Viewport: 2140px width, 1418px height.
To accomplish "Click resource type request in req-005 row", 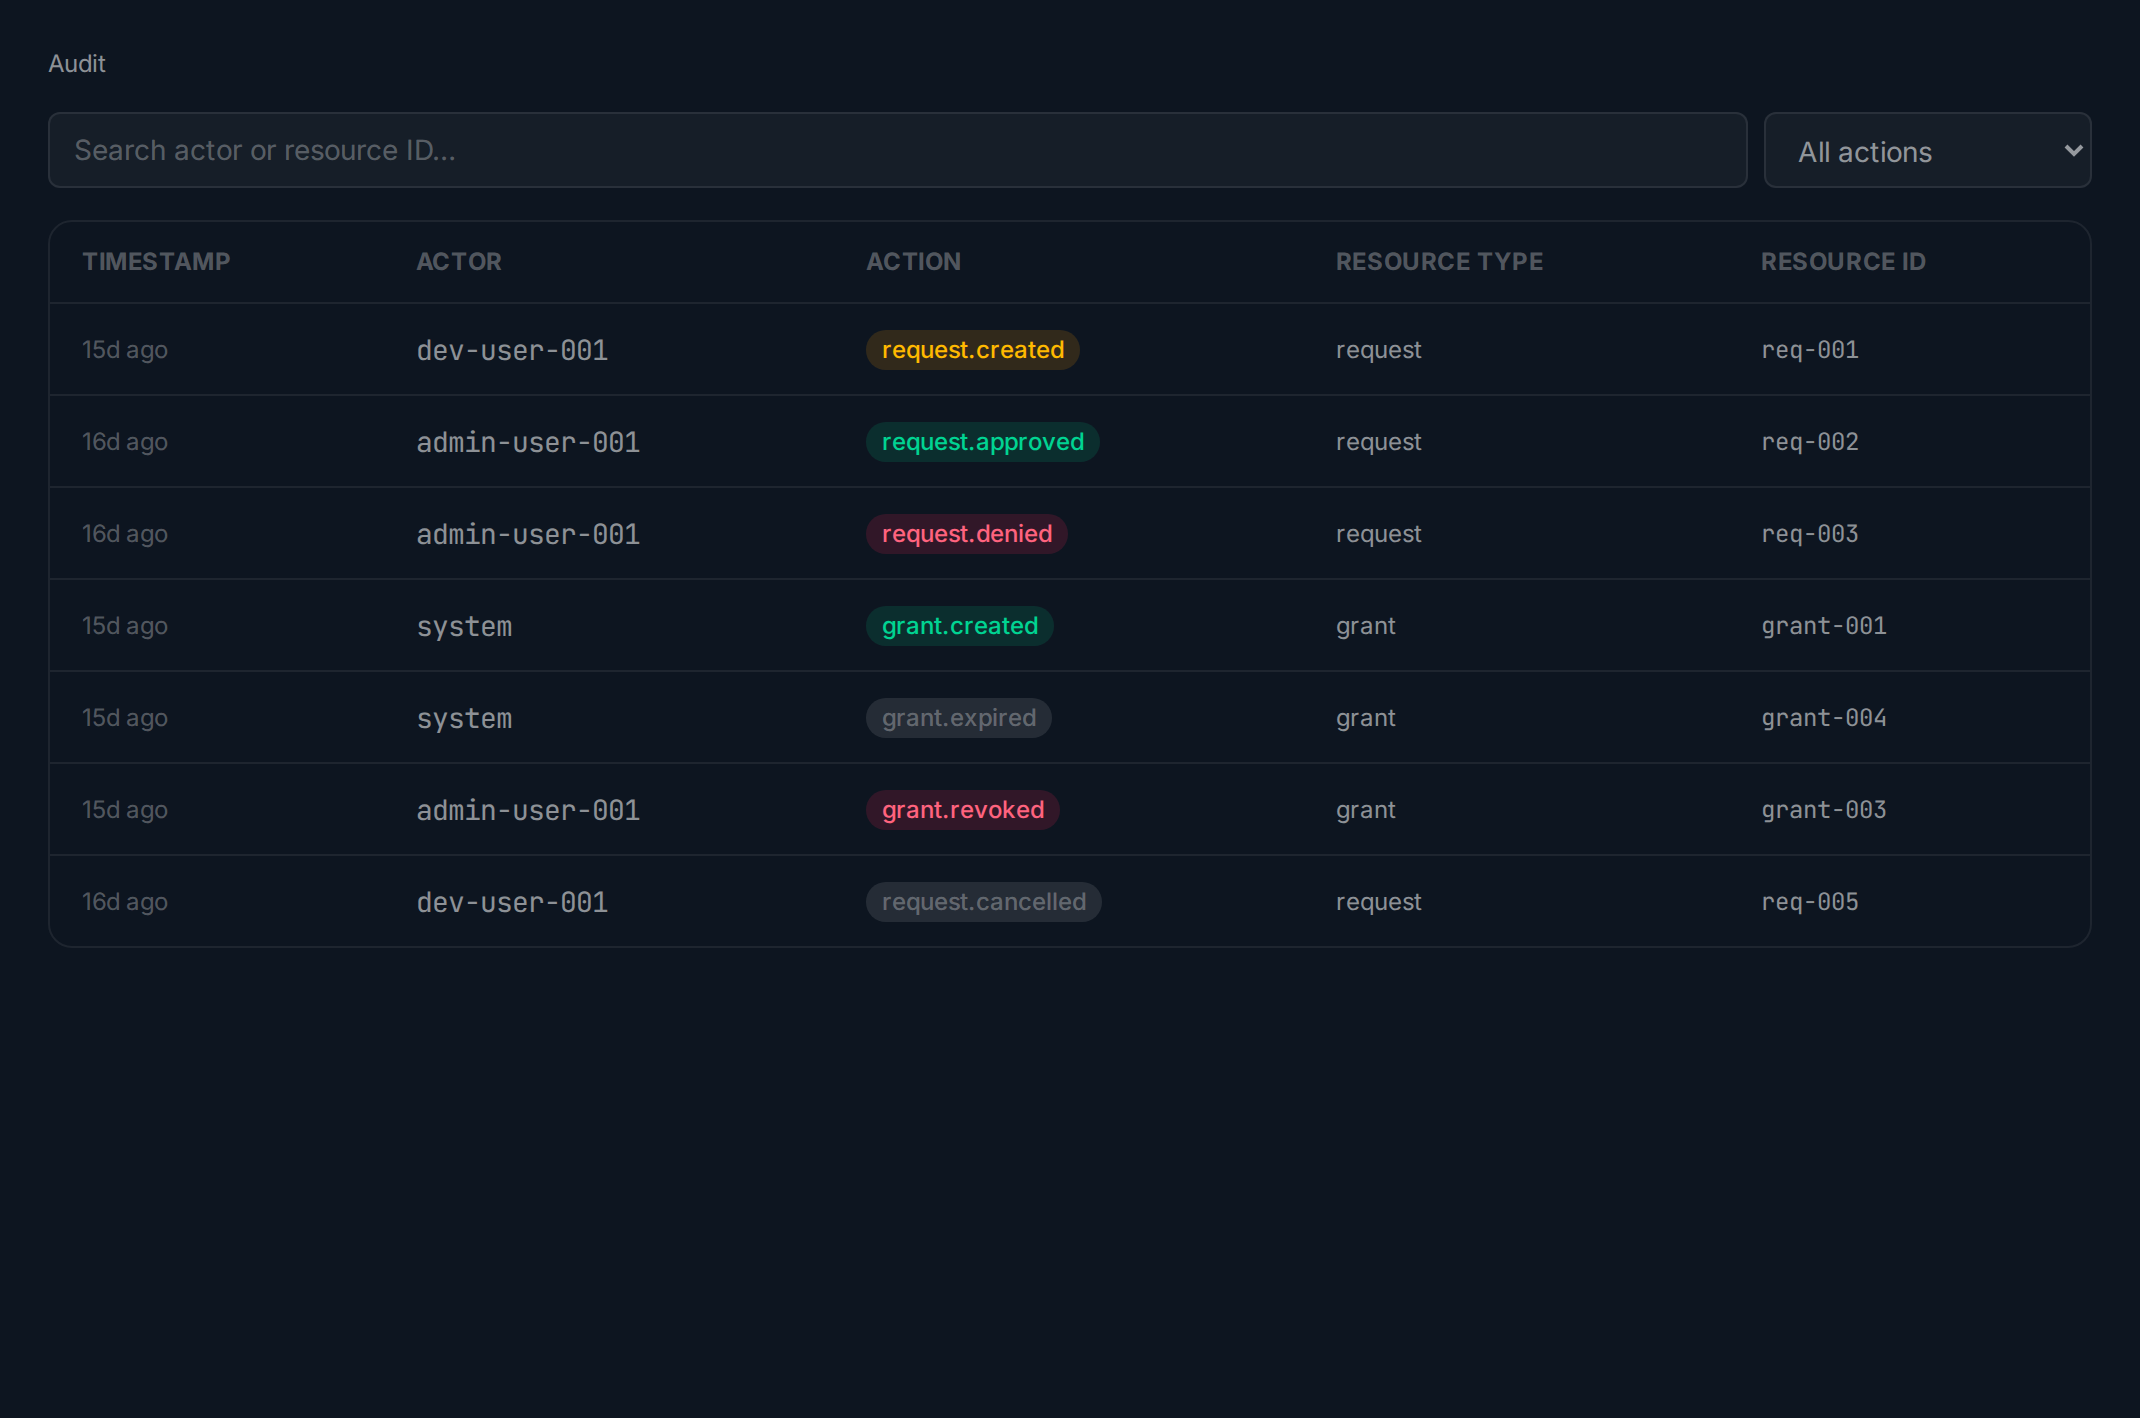I will (1378, 902).
